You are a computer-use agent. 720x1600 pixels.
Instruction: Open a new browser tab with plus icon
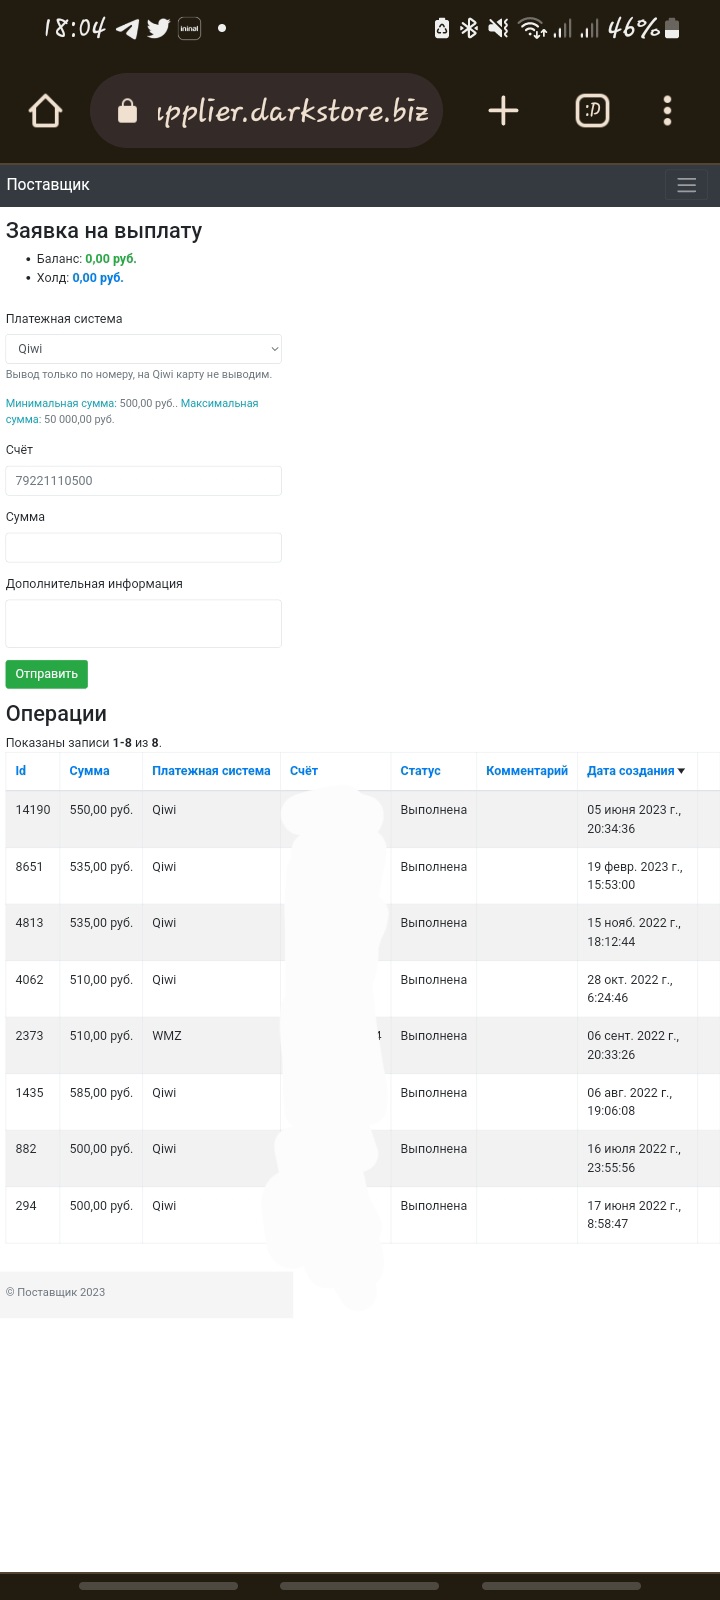[x=503, y=111]
